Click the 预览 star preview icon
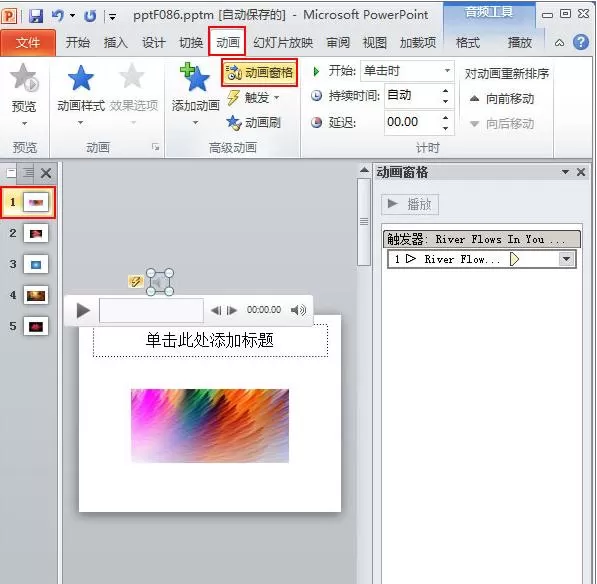This screenshot has height=584, width=597. 24,78
